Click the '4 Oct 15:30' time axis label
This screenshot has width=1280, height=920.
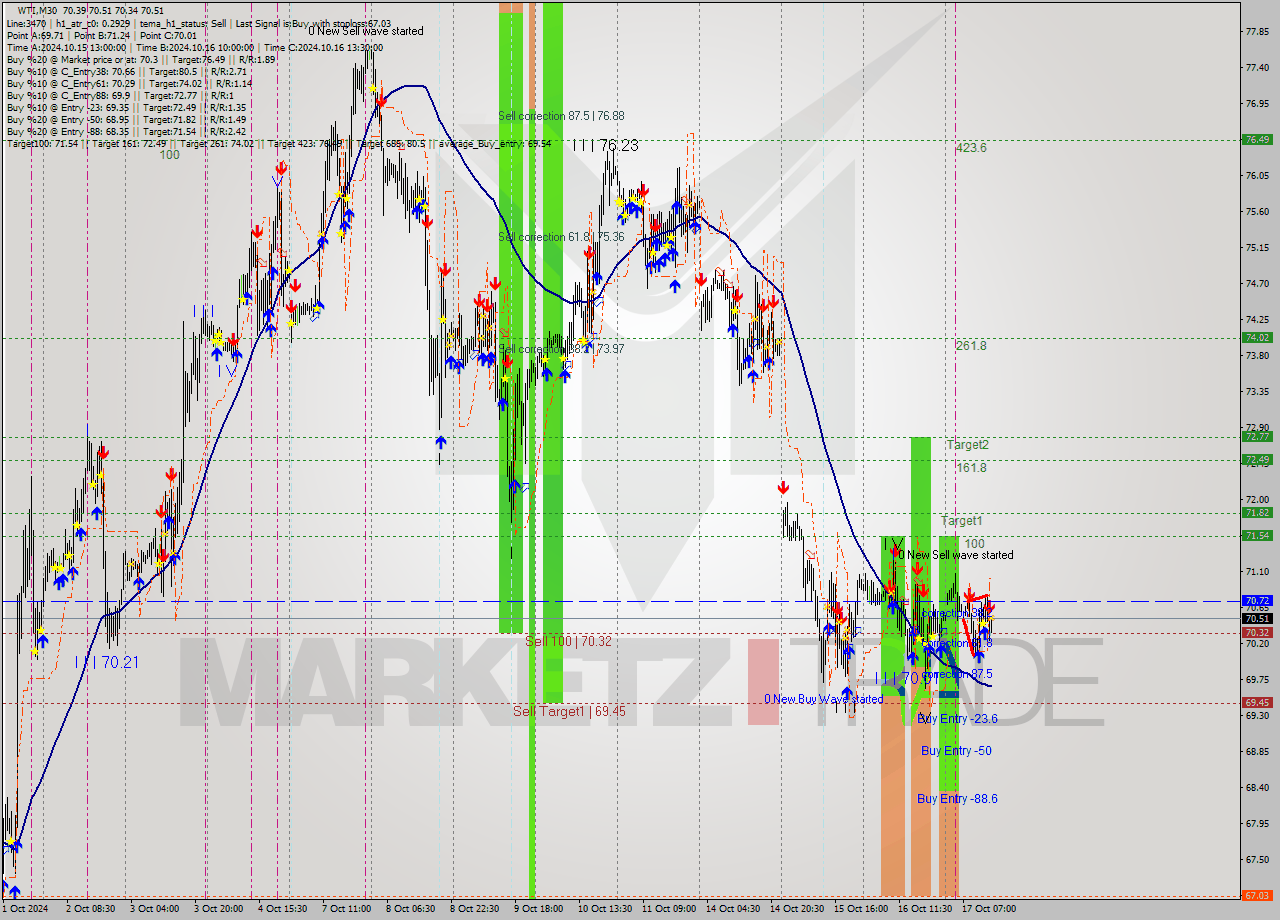(x=283, y=909)
